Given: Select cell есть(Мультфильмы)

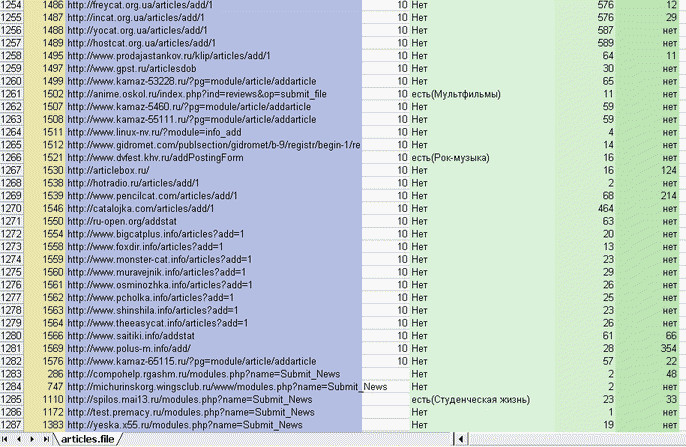Looking at the screenshot, I should 482,94.
